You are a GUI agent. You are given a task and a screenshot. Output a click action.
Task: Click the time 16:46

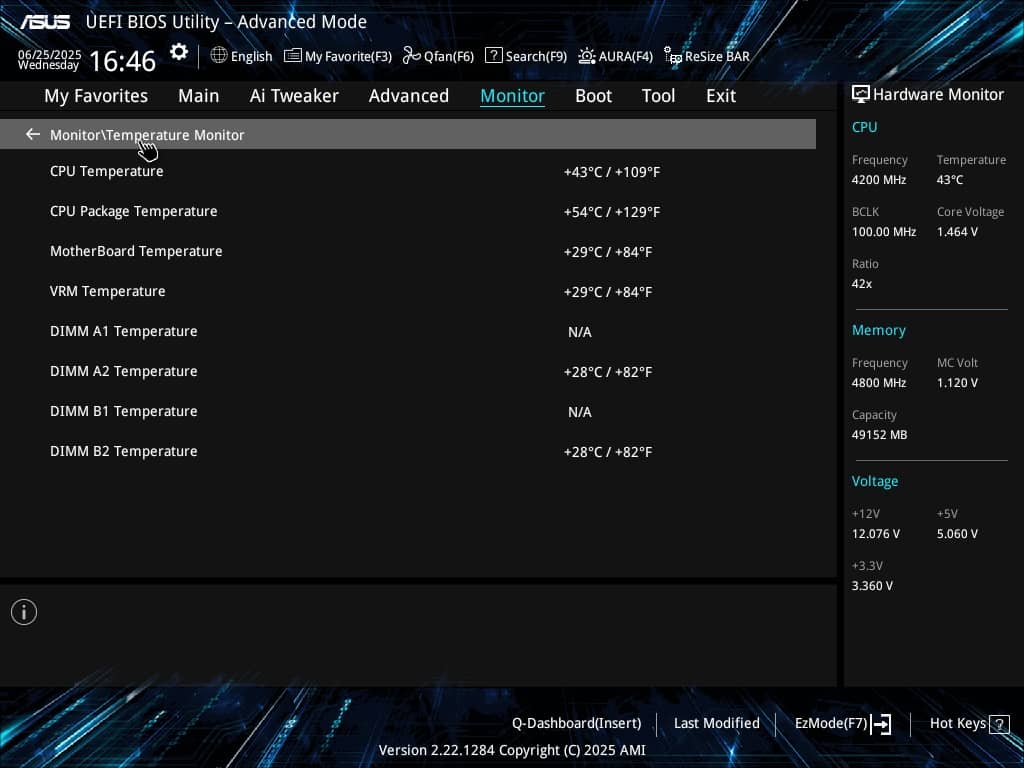click(122, 61)
